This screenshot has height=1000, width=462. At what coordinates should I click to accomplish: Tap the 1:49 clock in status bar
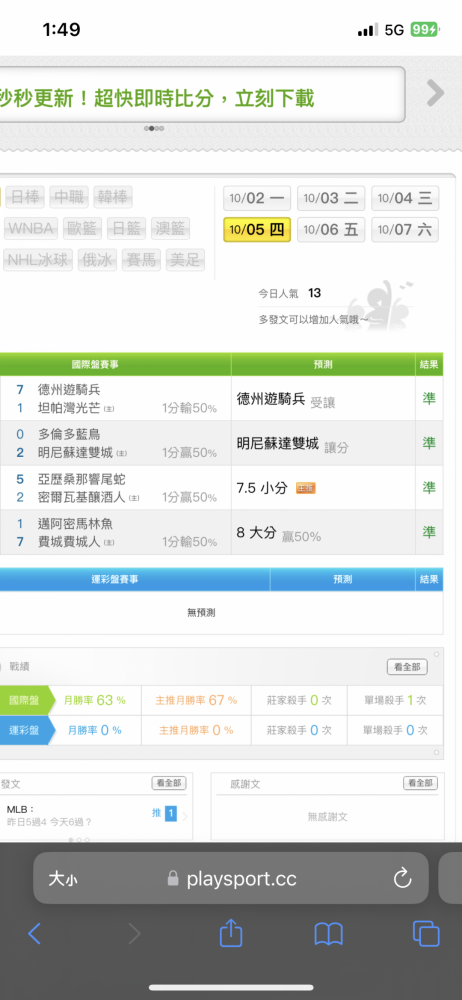tap(61, 29)
